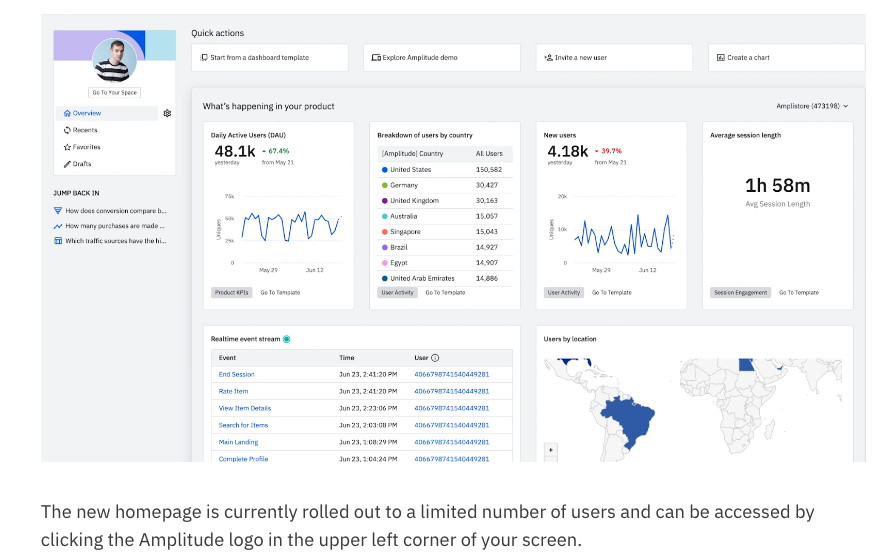Click the Egypt country row
Screen dimensions: 883x556
pyautogui.click(x=445, y=263)
